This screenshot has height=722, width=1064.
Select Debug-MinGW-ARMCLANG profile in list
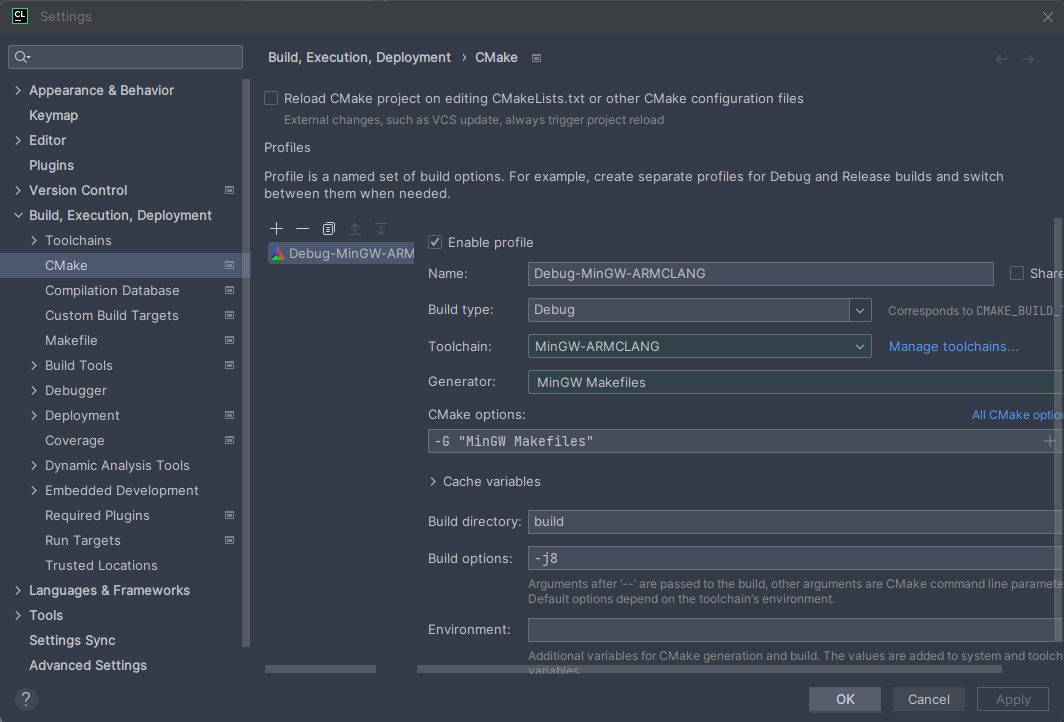[x=341, y=254]
